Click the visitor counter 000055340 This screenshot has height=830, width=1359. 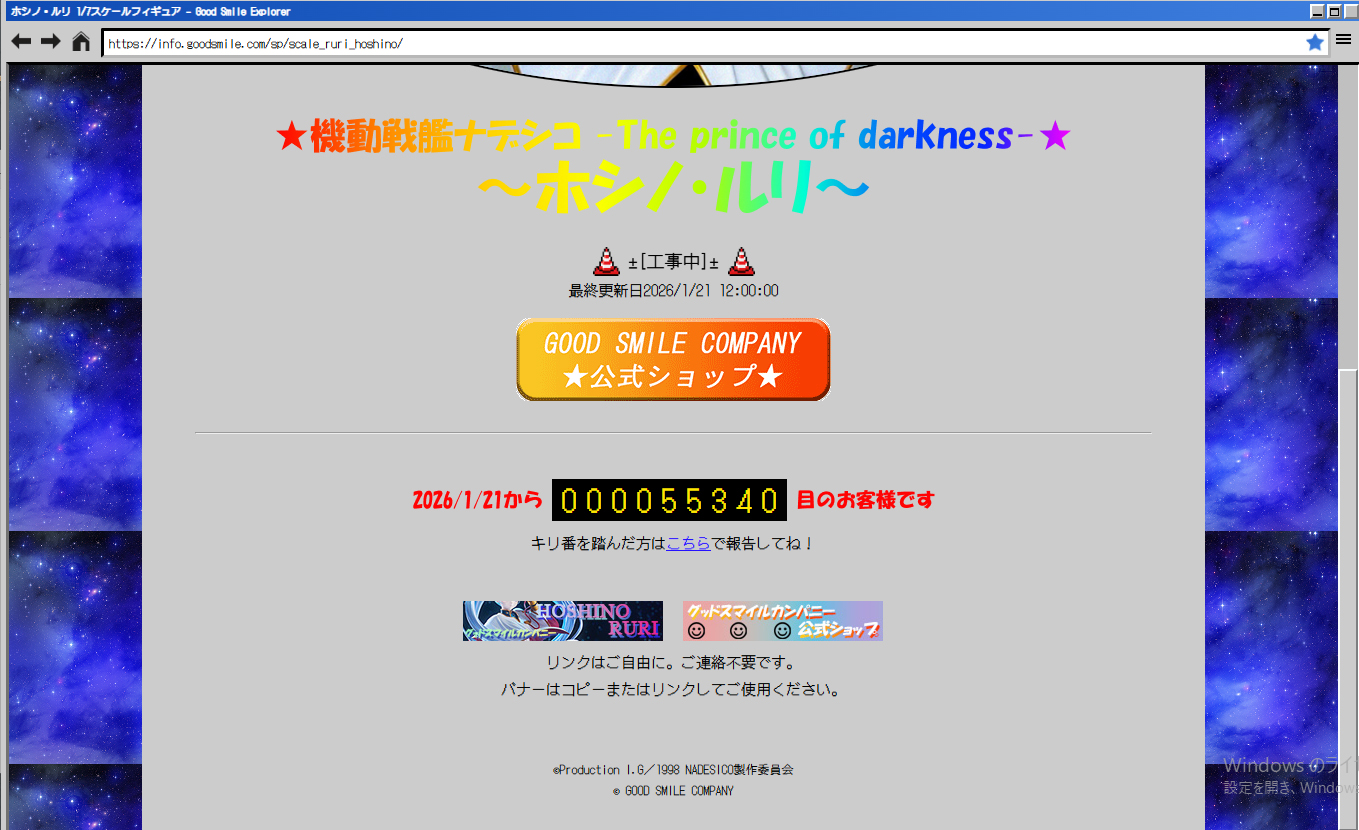669,500
